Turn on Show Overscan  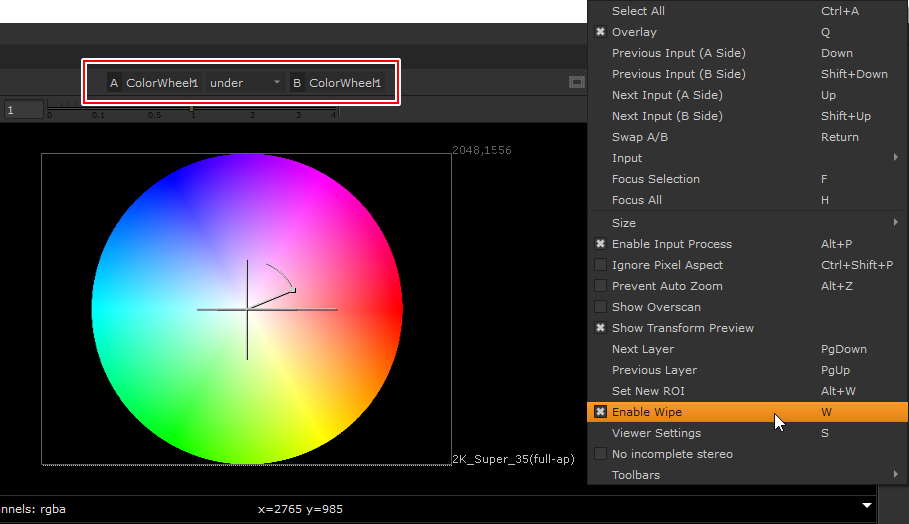(600, 307)
